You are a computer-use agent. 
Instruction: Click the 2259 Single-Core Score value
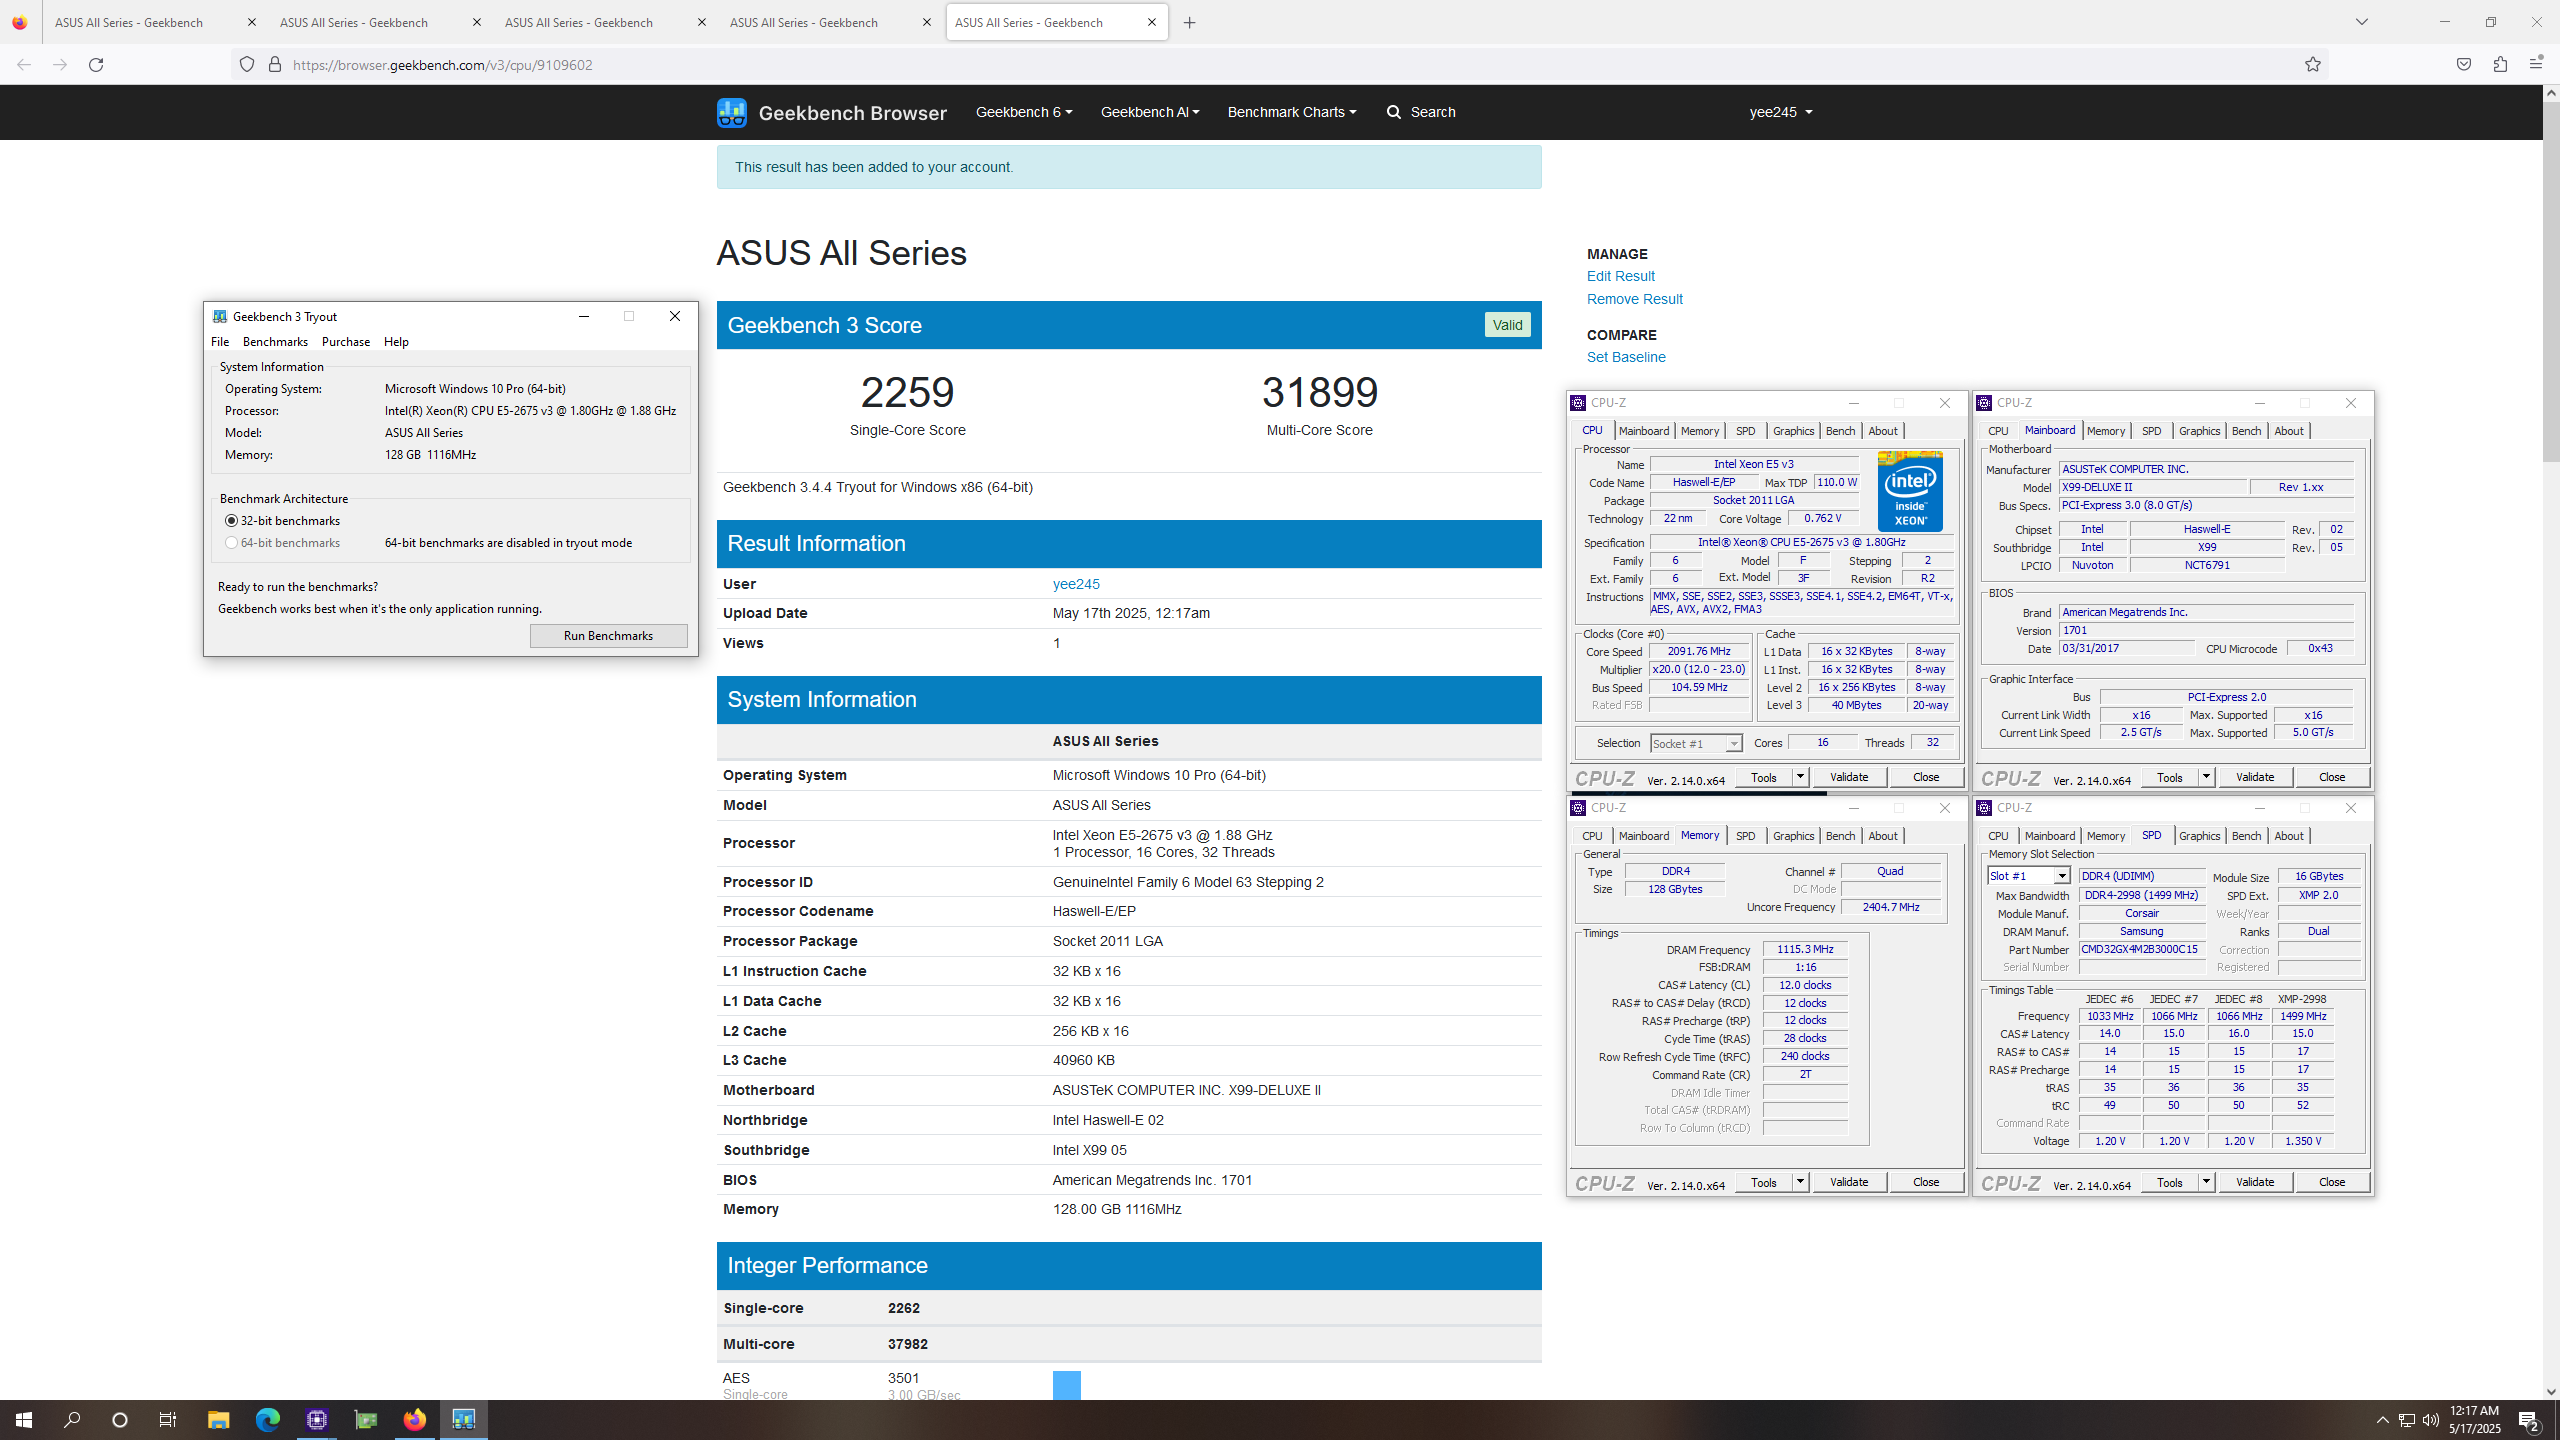tap(907, 392)
